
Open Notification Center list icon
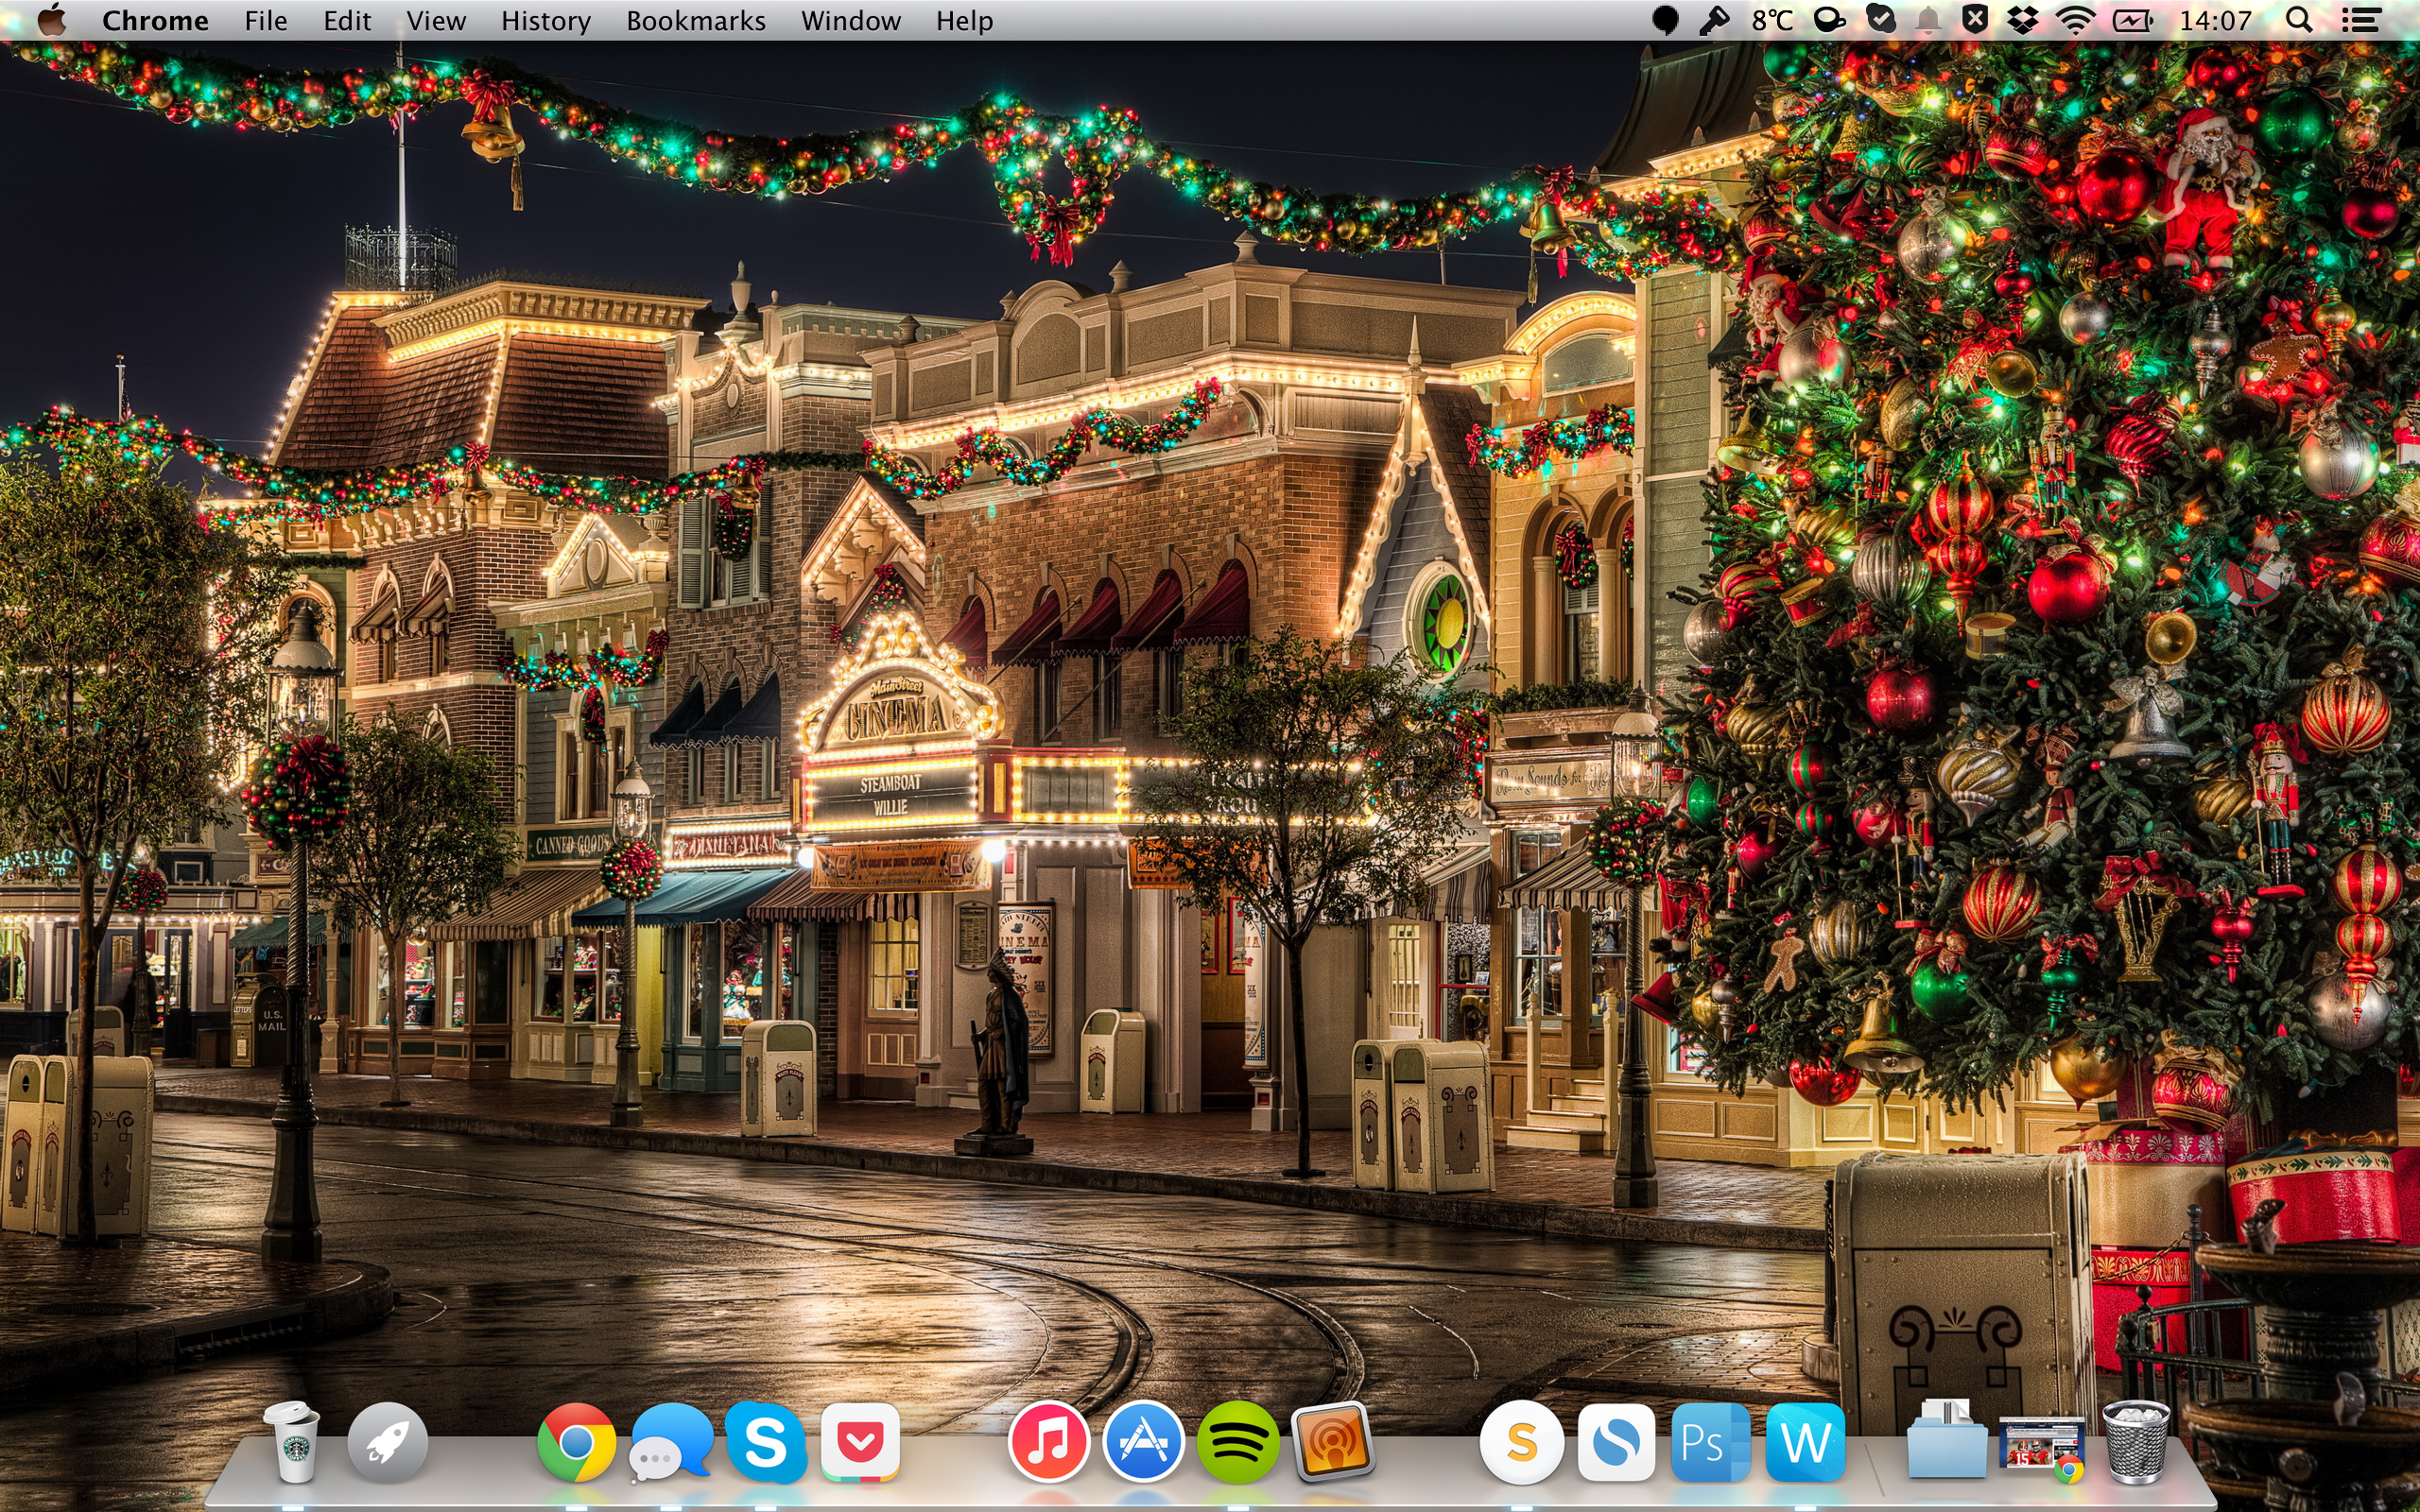pos(2361,20)
